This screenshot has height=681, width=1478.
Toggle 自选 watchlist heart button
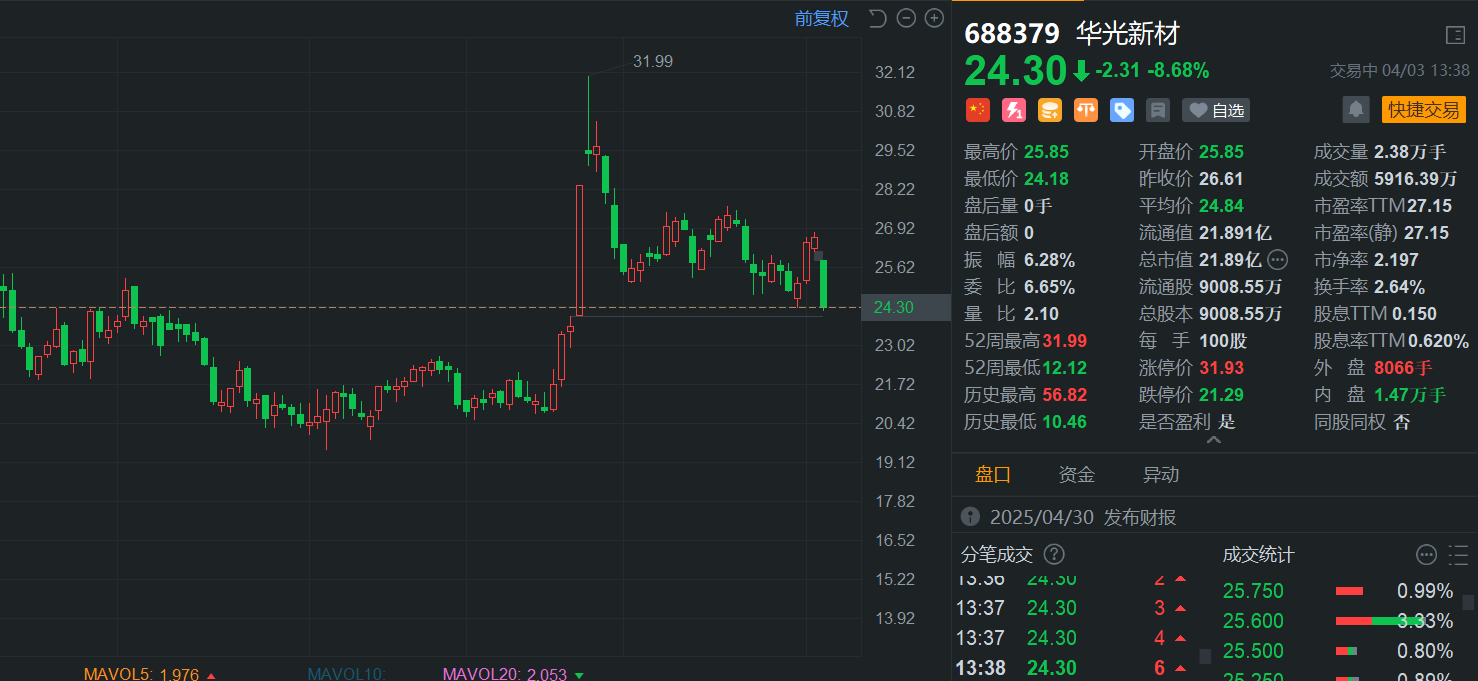click(1216, 110)
